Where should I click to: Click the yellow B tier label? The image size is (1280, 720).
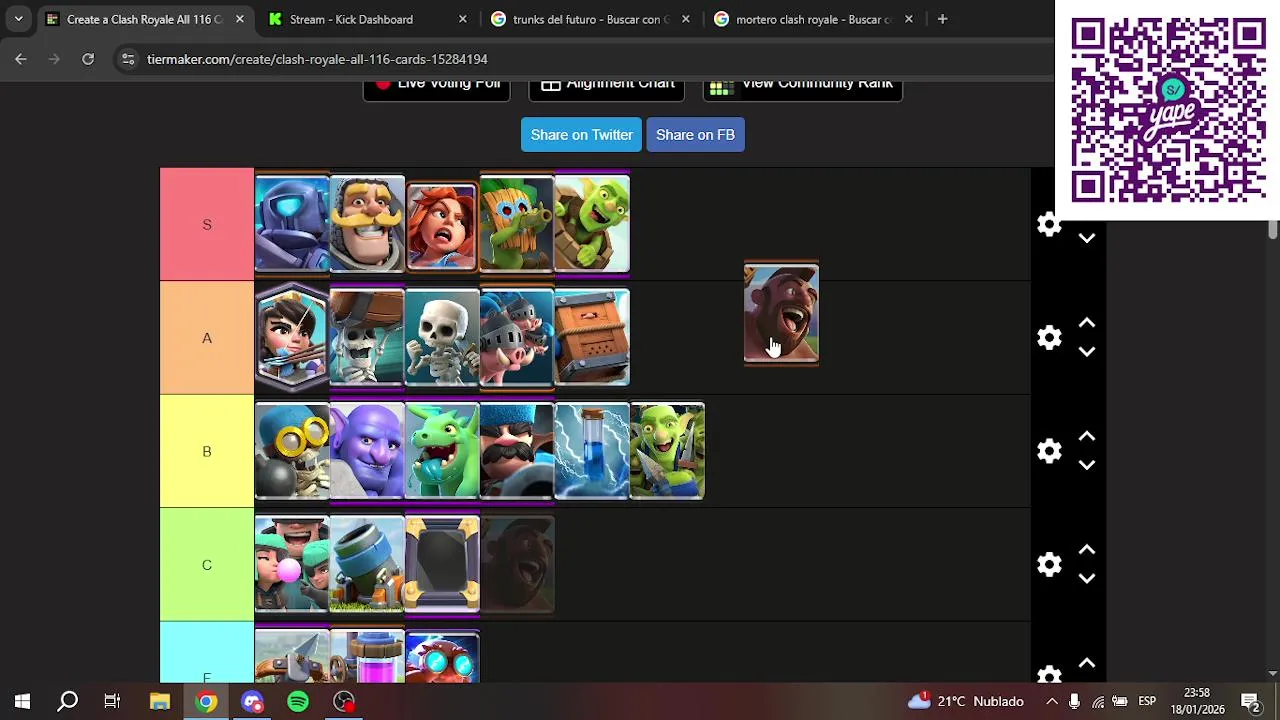click(x=207, y=451)
